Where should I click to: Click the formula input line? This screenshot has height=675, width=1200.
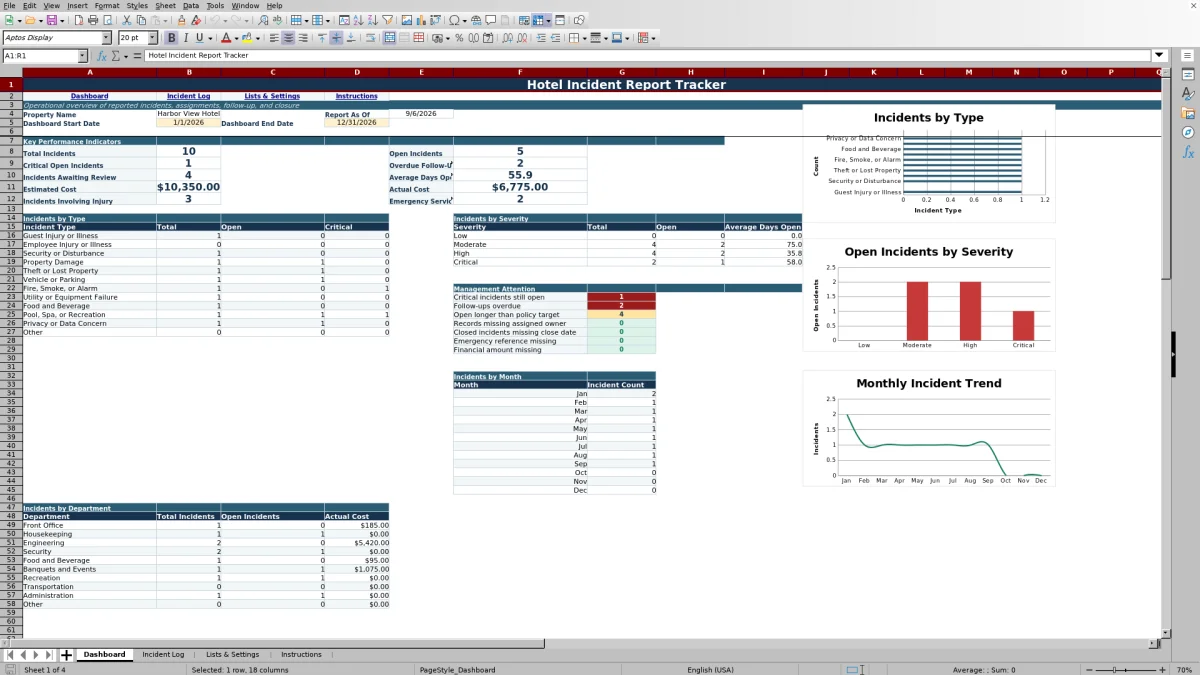click(x=648, y=56)
